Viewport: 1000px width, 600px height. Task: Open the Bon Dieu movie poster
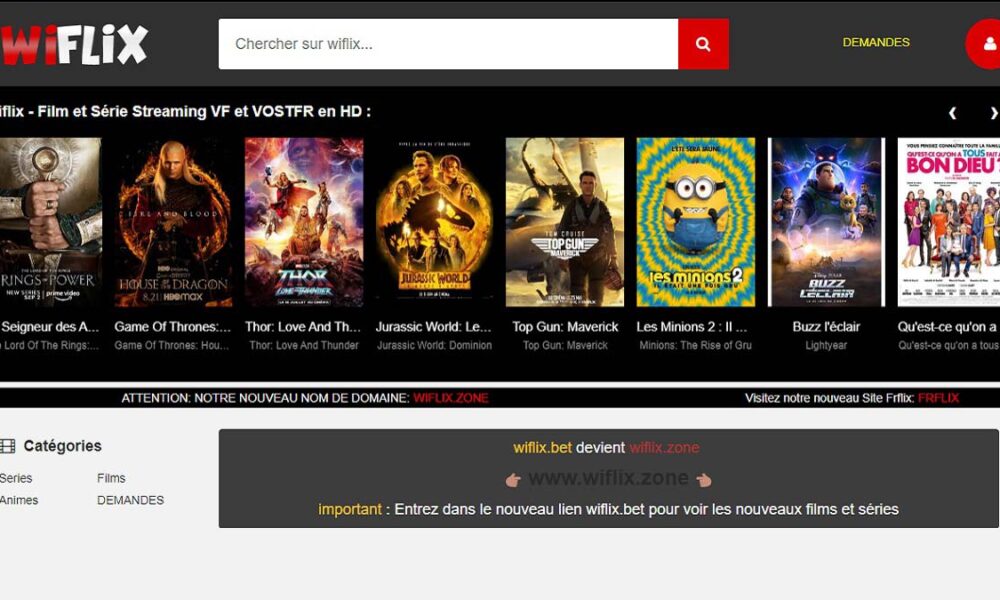pos(949,222)
